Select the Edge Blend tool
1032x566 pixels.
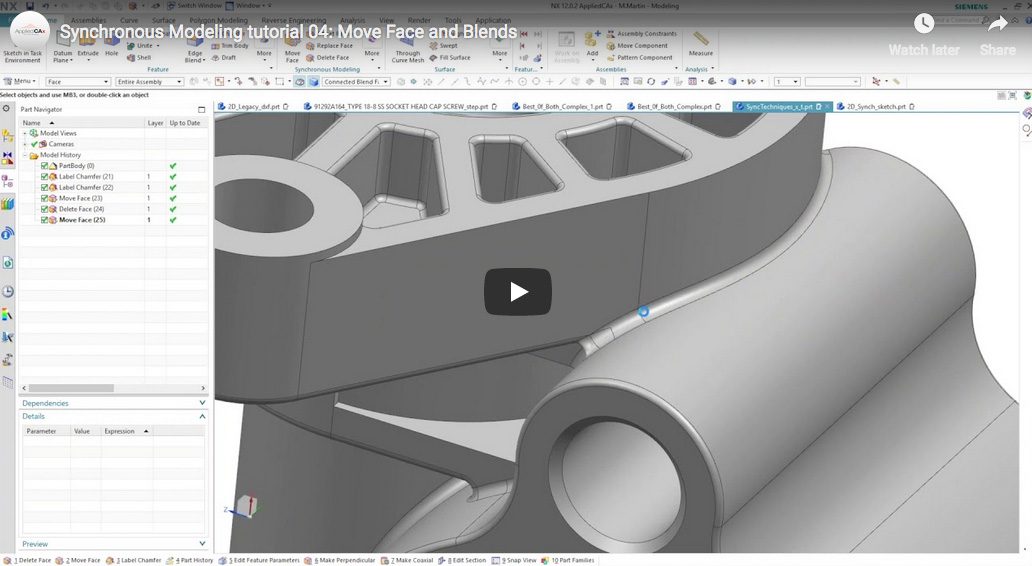(x=195, y=49)
